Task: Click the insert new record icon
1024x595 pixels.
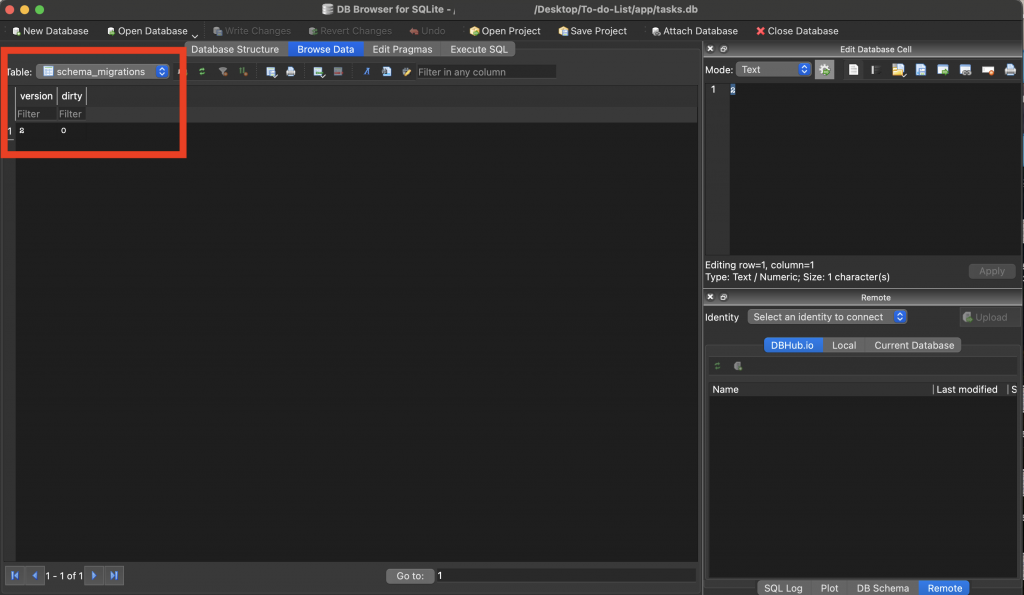Action: pyautogui.click(x=318, y=72)
